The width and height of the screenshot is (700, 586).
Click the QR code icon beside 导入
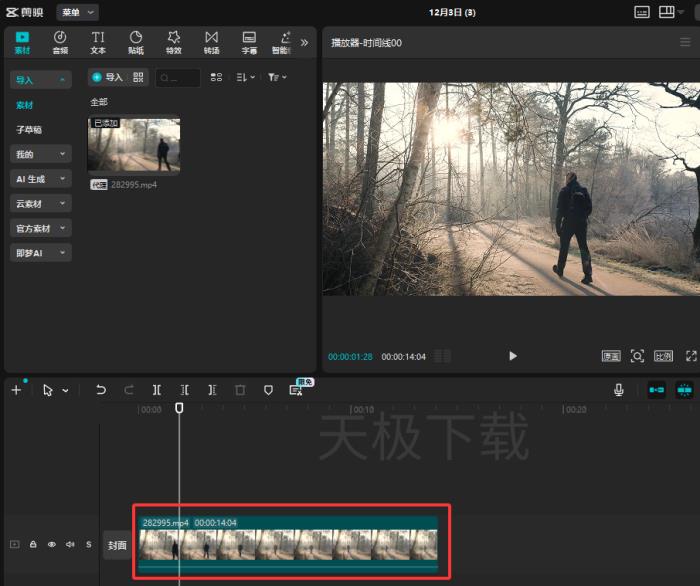[x=139, y=77]
